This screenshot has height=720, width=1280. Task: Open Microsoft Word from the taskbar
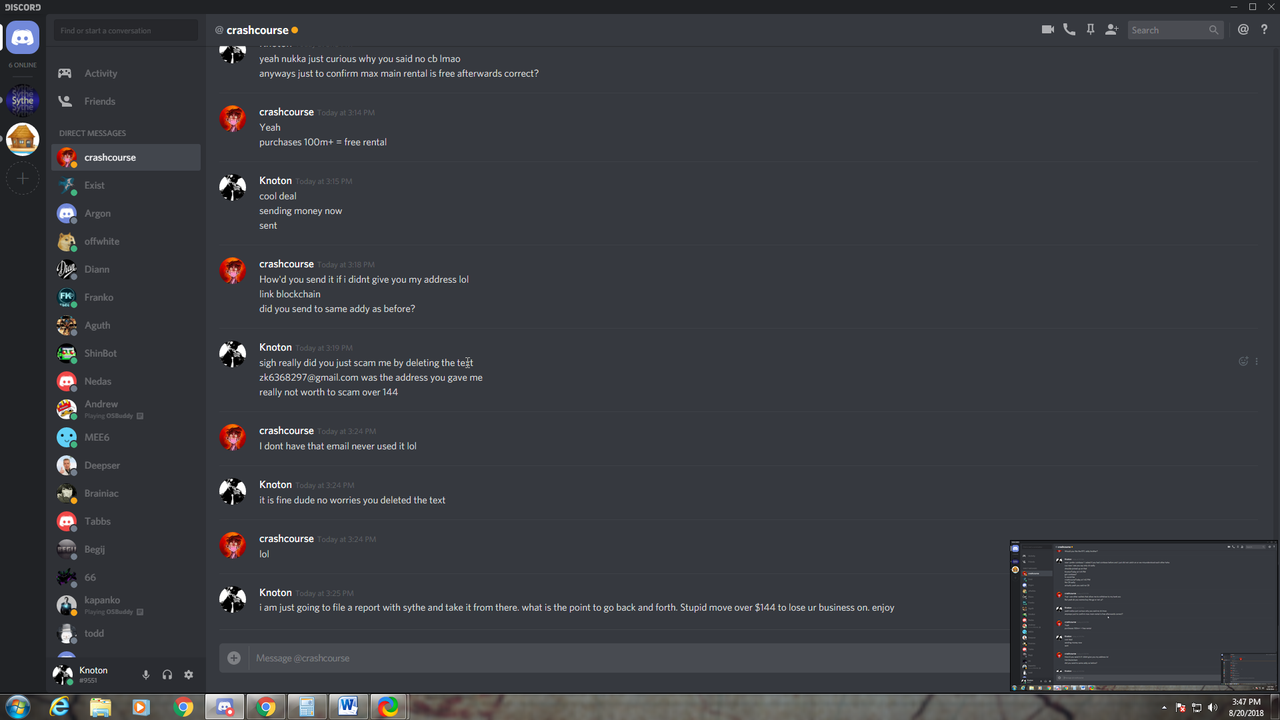347,707
